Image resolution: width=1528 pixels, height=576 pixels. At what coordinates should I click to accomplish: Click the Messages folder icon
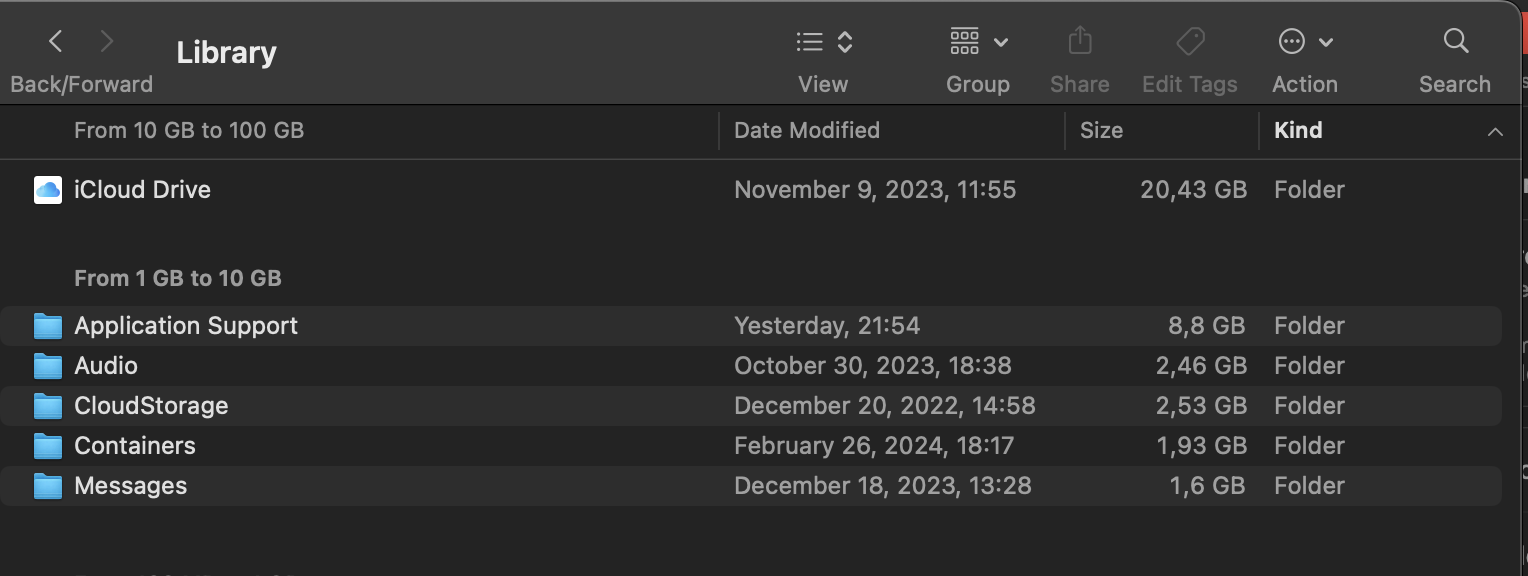pyautogui.click(x=48, y=486)
